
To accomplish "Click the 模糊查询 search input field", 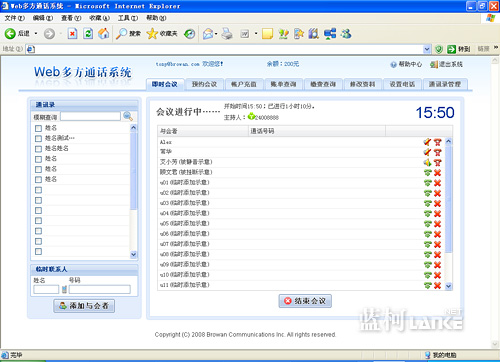I will tap(90, 116).
